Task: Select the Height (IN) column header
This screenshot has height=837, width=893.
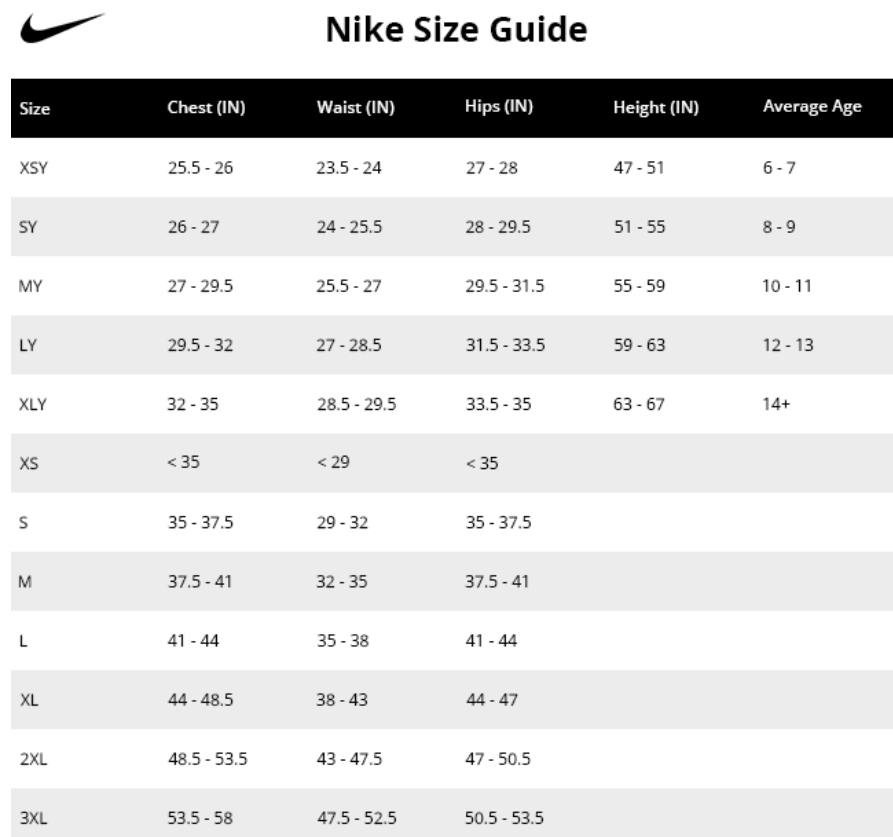Action: pyautogui.click(x=656, y=107)
